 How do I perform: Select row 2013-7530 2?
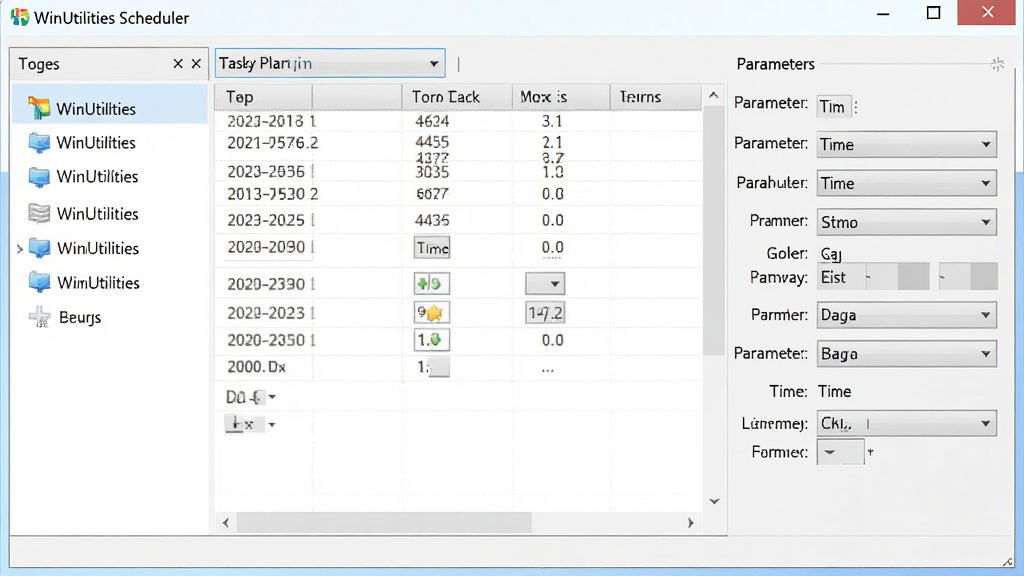[x=458, y=194]
